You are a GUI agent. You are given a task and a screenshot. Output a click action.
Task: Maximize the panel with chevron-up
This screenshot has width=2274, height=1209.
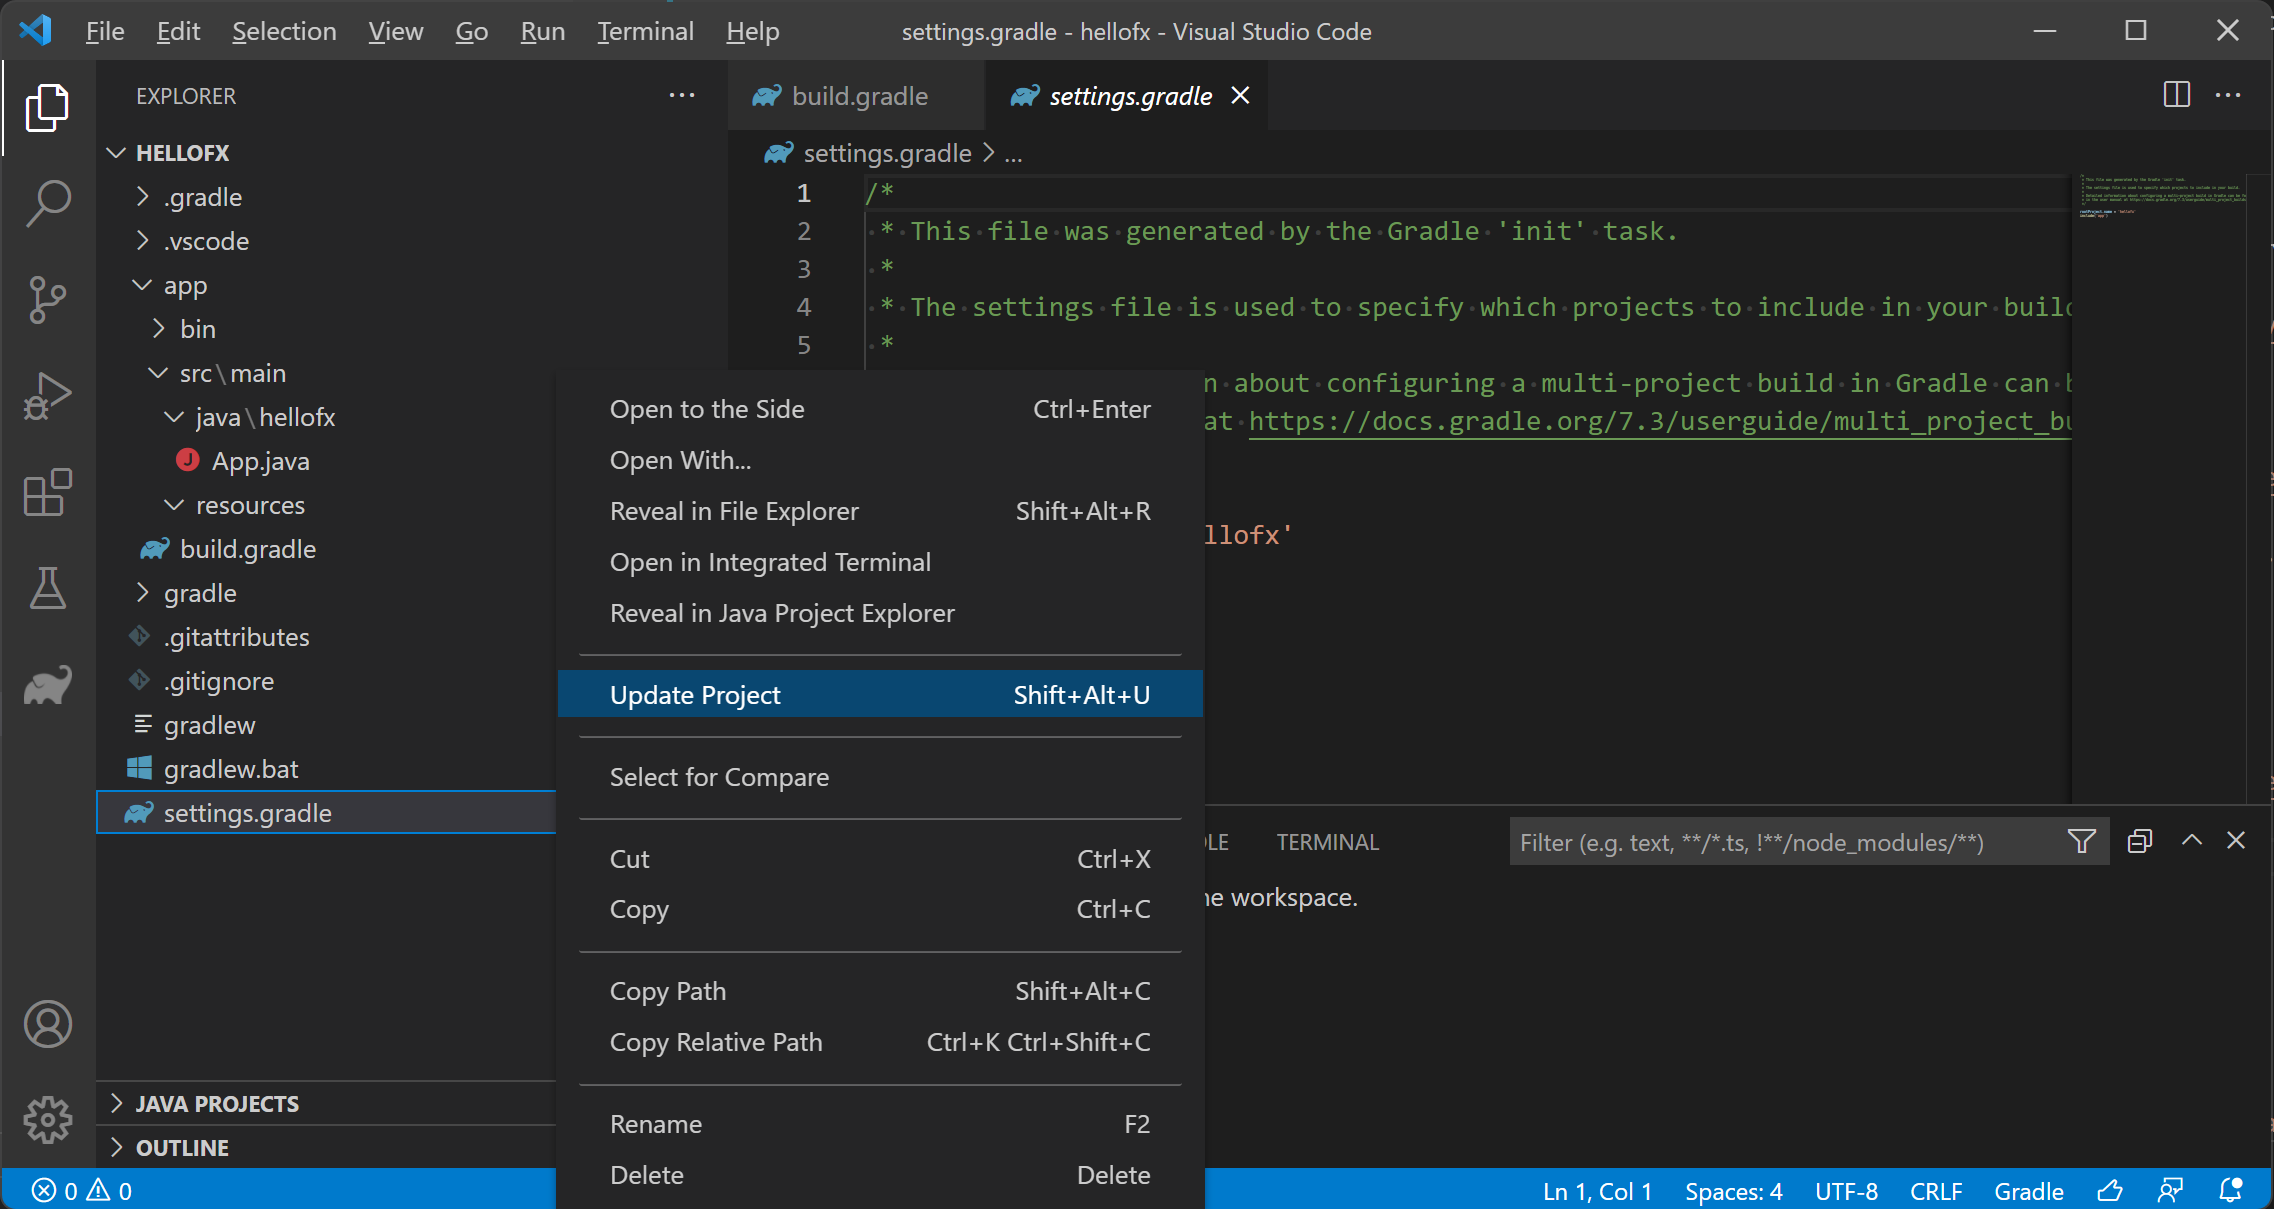2191,841
